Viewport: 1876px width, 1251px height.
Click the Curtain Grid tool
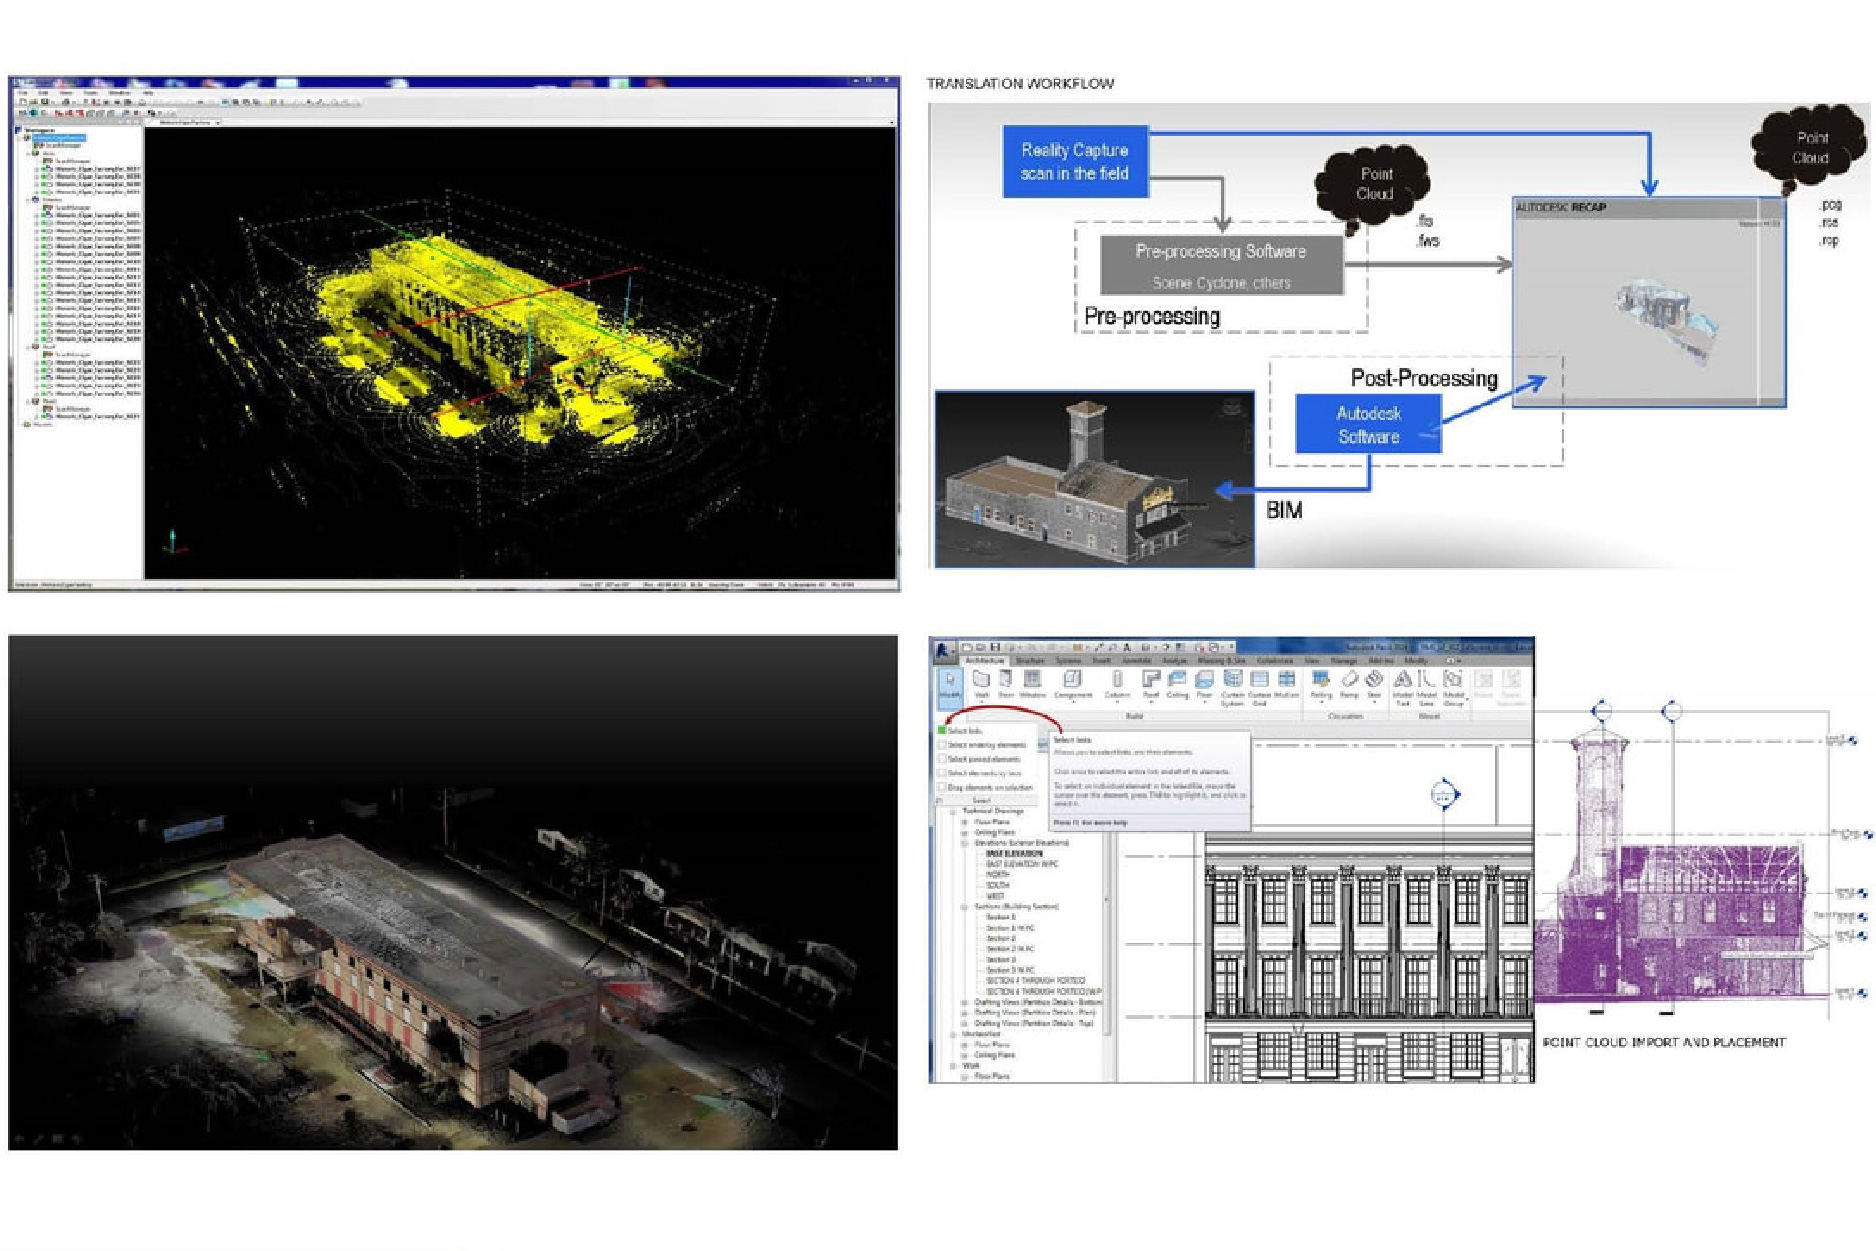pos(1259,688)
